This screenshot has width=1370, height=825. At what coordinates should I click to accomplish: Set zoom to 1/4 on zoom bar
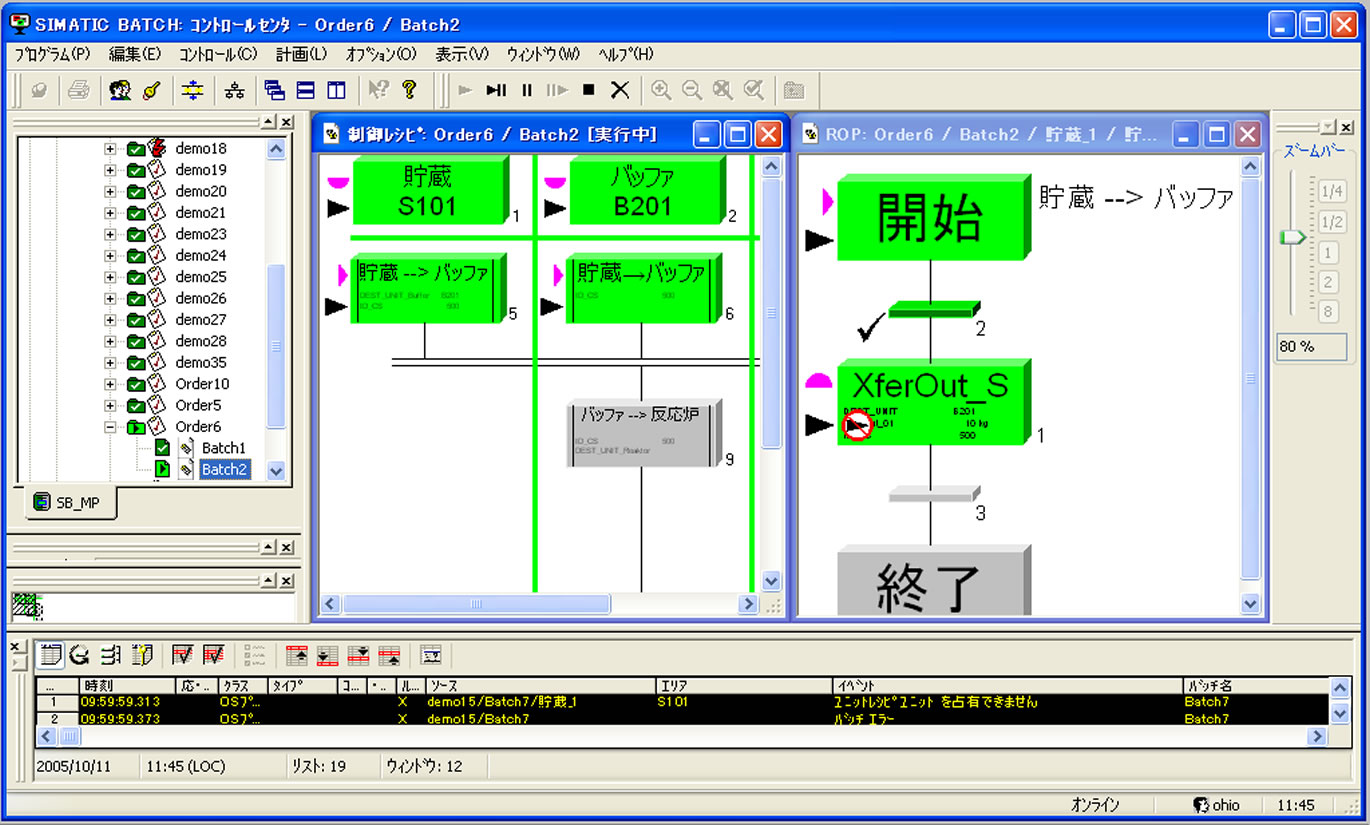1330,191
